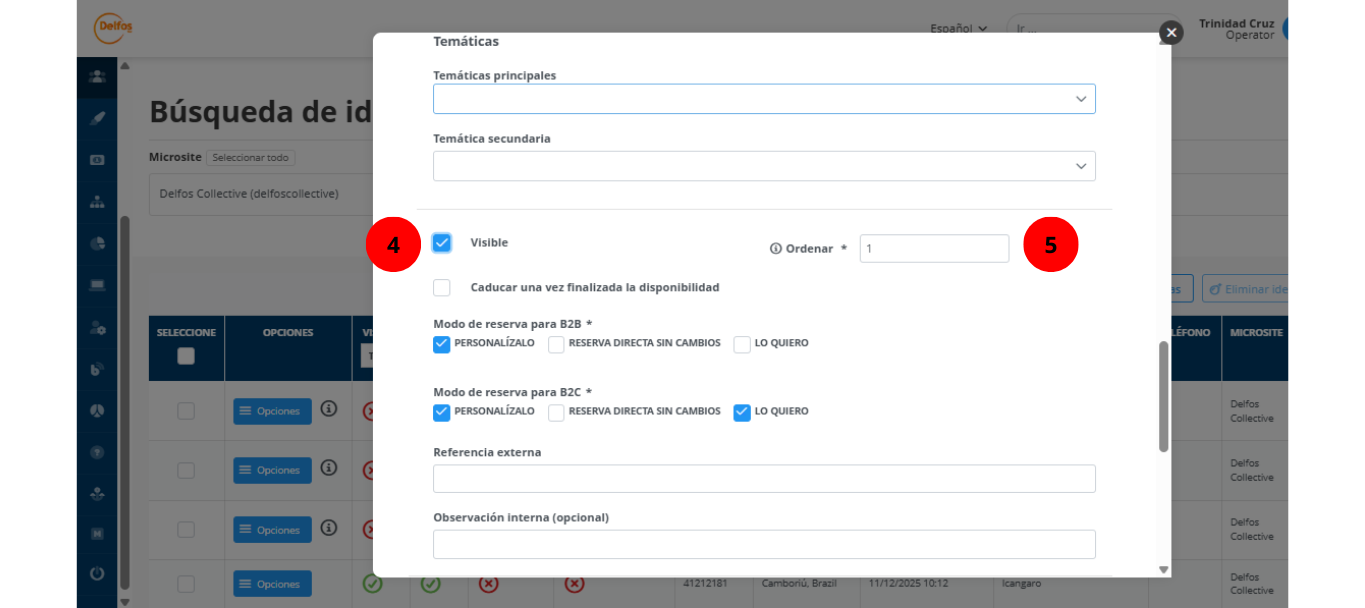
Task: Uncheck Lo quiero under B2C mode
Action: pyautogui.click(x=742, y=412)
